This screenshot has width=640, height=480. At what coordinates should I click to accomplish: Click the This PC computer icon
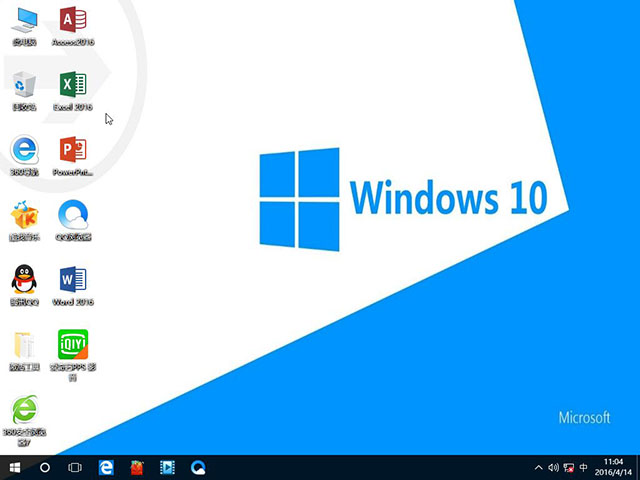click(24, 20)
